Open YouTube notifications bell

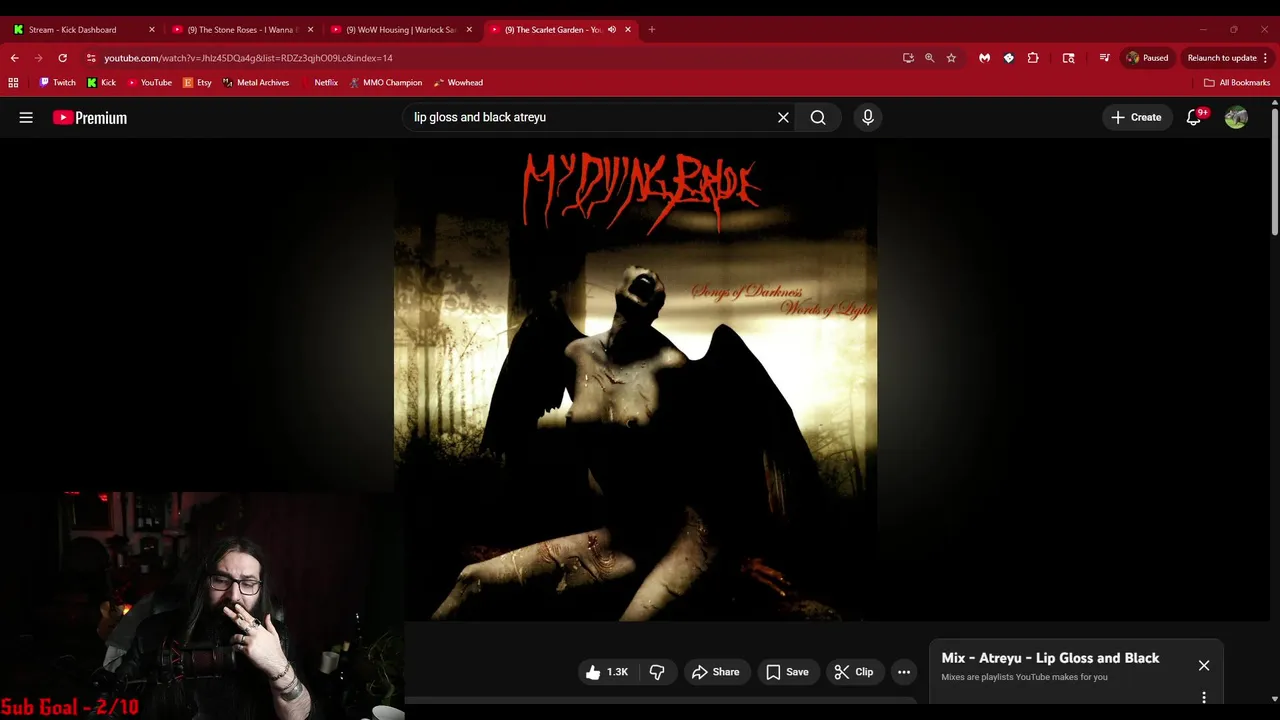[1194, 117]
